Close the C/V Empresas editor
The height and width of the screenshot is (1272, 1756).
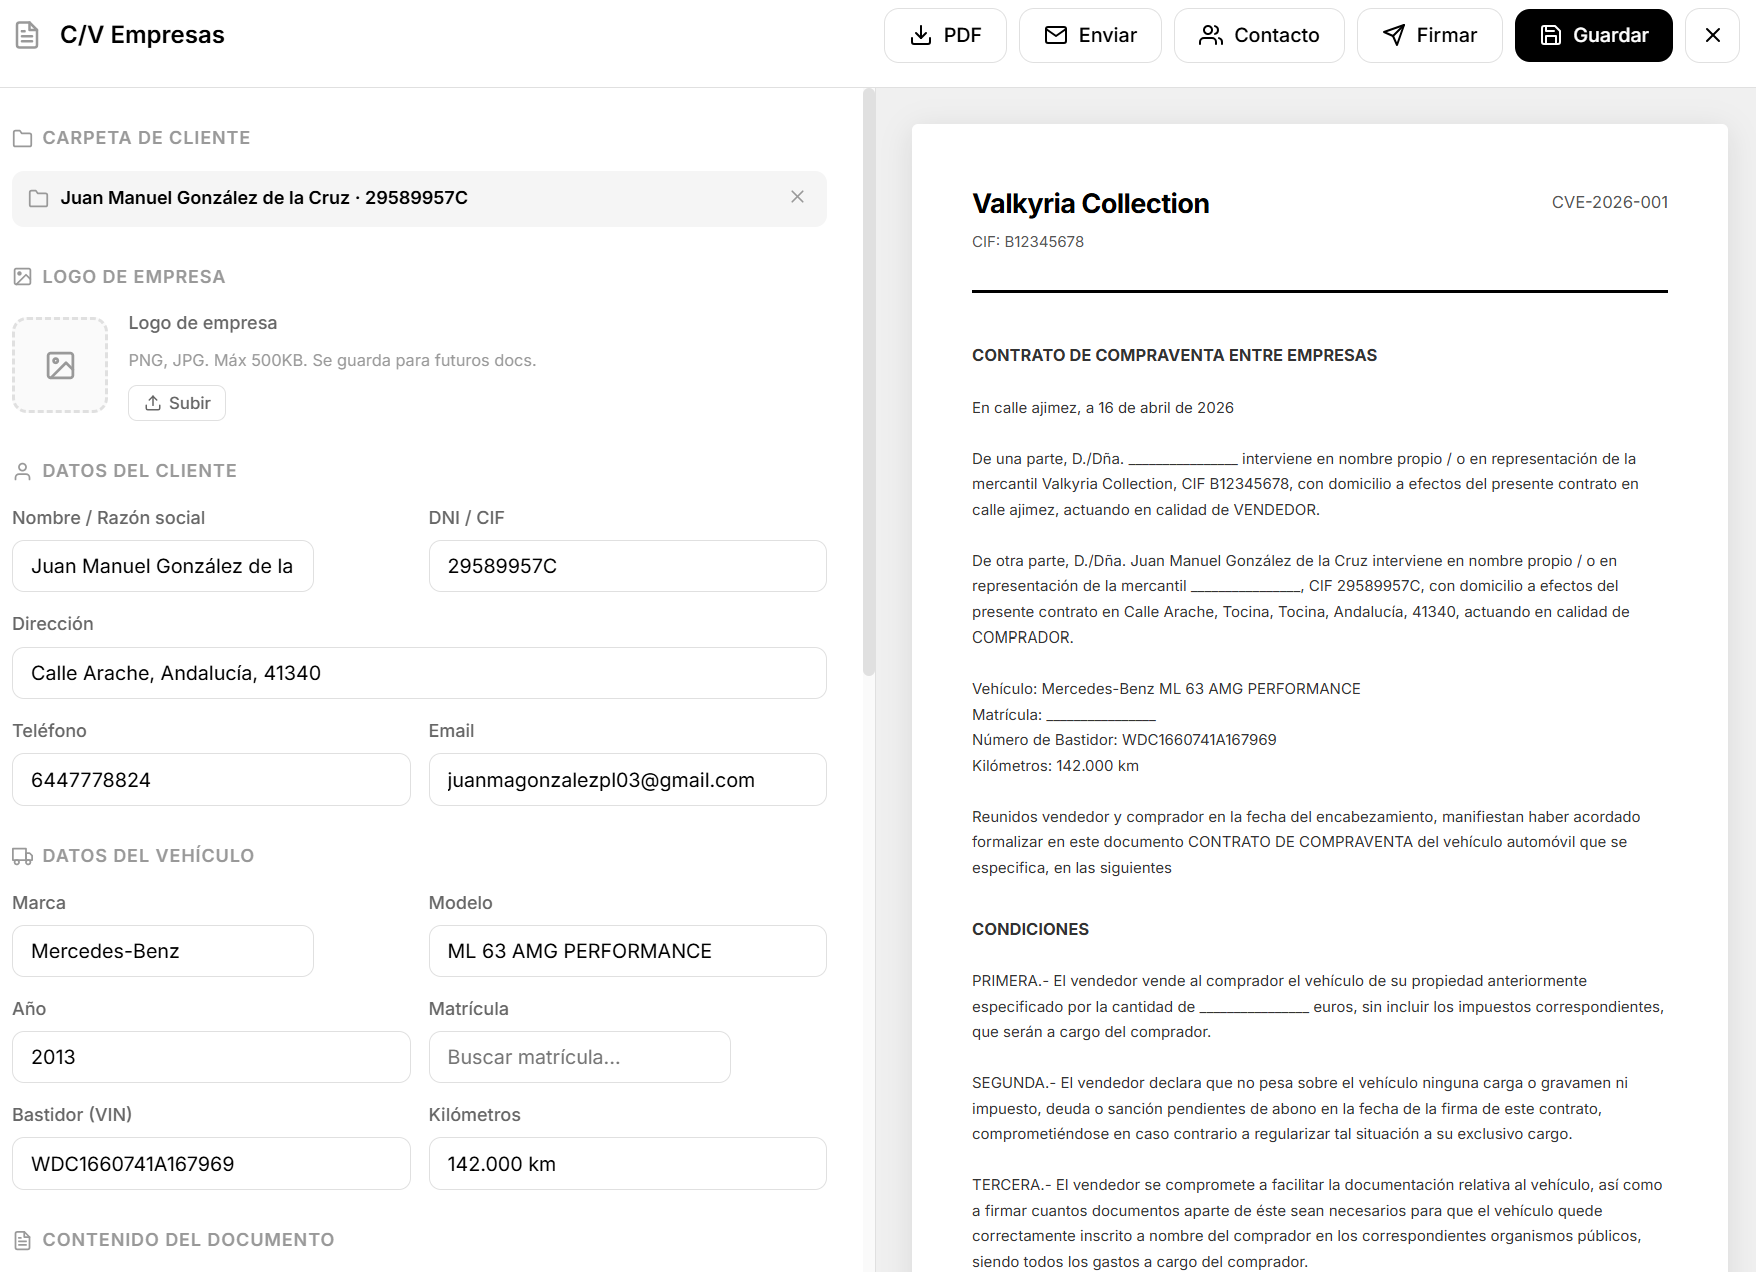(1712, 36)
